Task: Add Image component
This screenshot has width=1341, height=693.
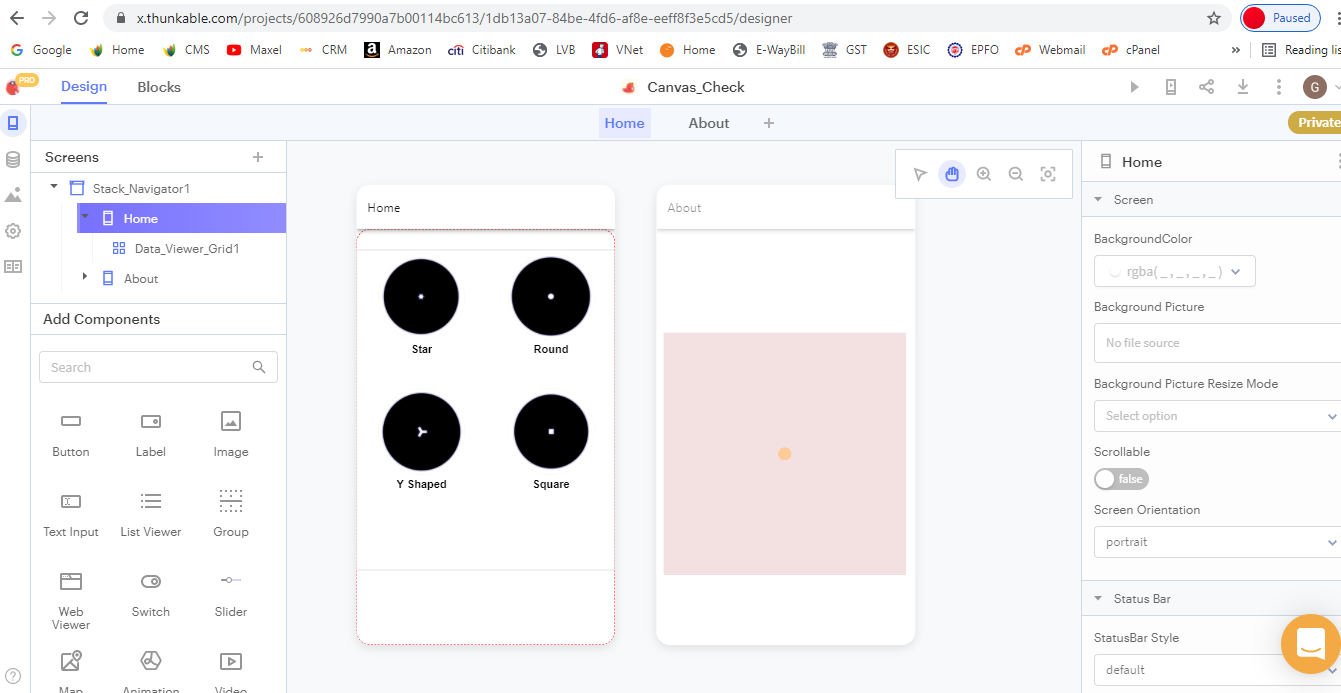Action: coord(231,435)
